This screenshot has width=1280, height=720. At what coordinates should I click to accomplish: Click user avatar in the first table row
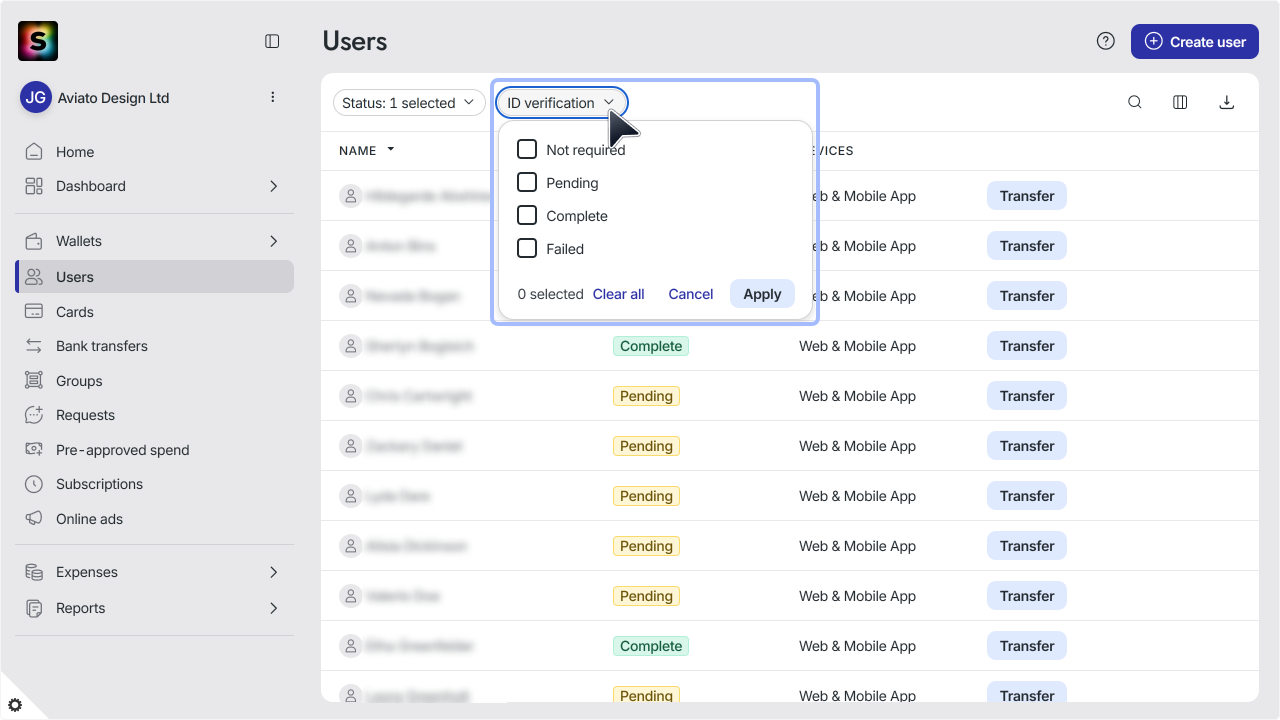(350, 196)
